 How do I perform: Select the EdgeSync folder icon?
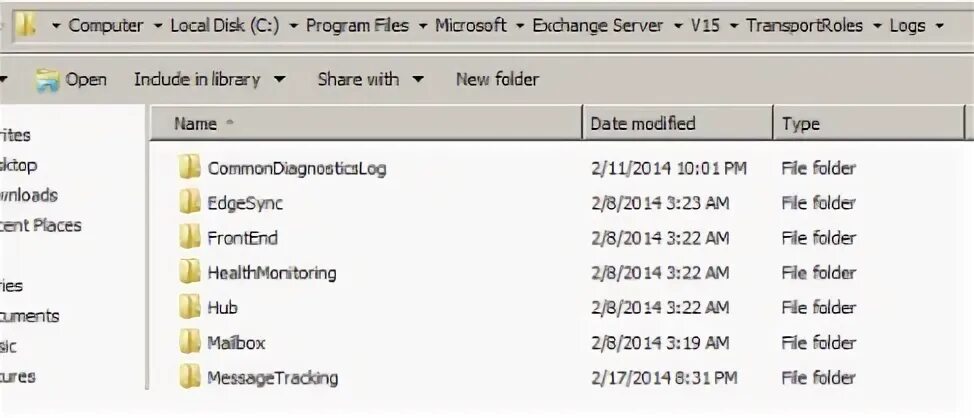[190, 203]
